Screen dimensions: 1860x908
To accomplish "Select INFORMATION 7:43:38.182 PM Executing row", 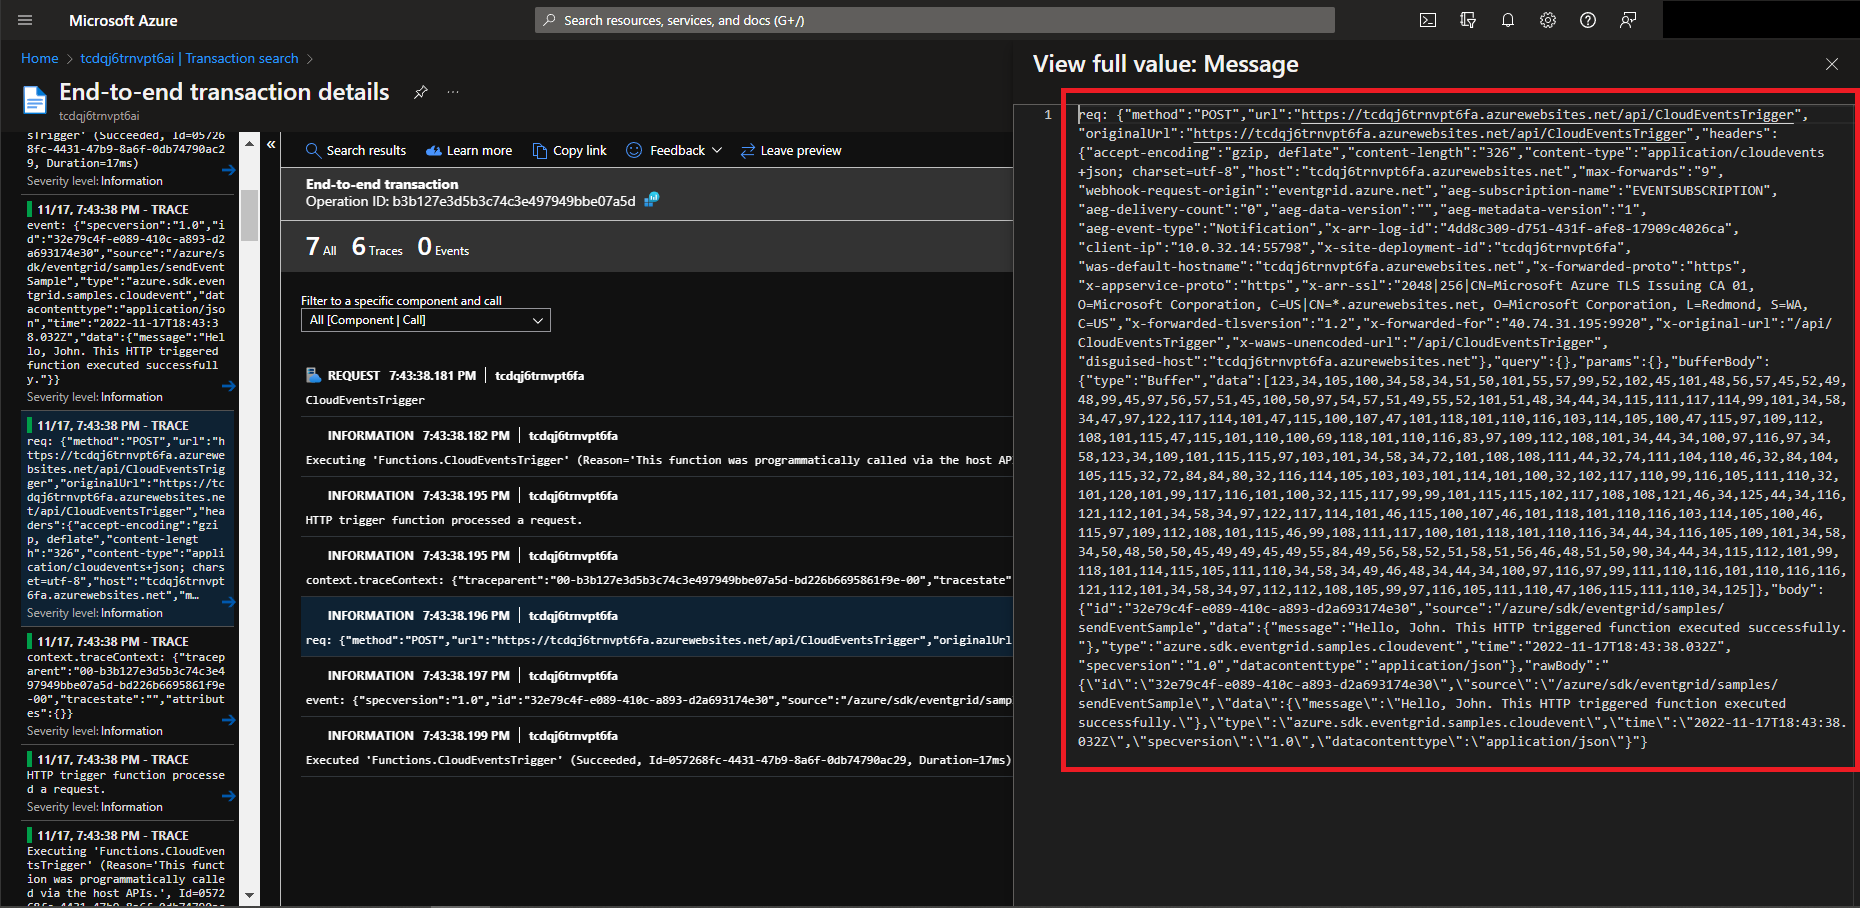I will pos(659,447).
